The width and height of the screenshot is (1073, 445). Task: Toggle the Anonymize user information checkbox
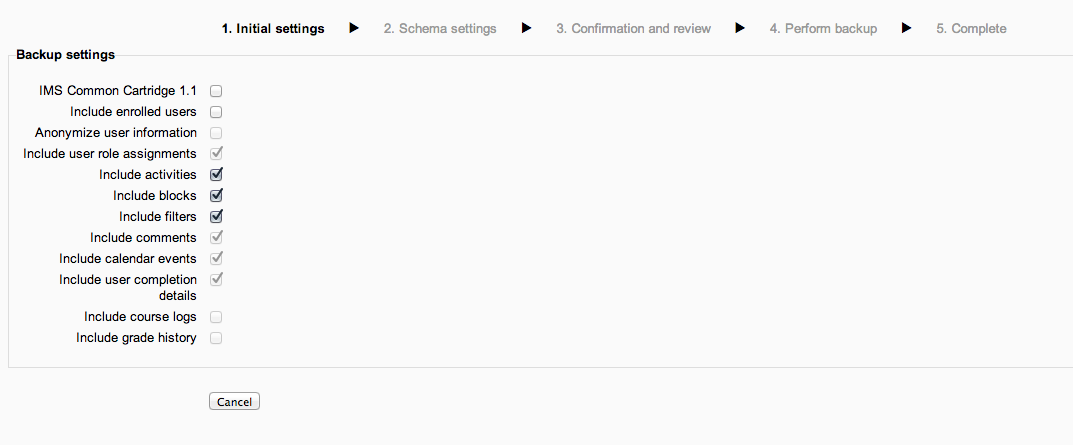click(216, 133)
